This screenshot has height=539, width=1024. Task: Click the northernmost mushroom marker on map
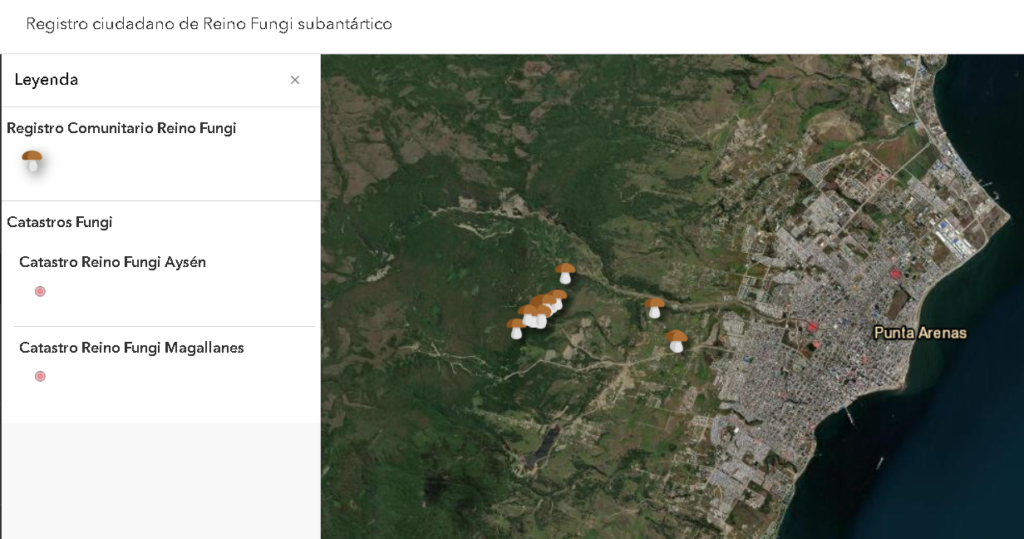click(x=565, y=273)
